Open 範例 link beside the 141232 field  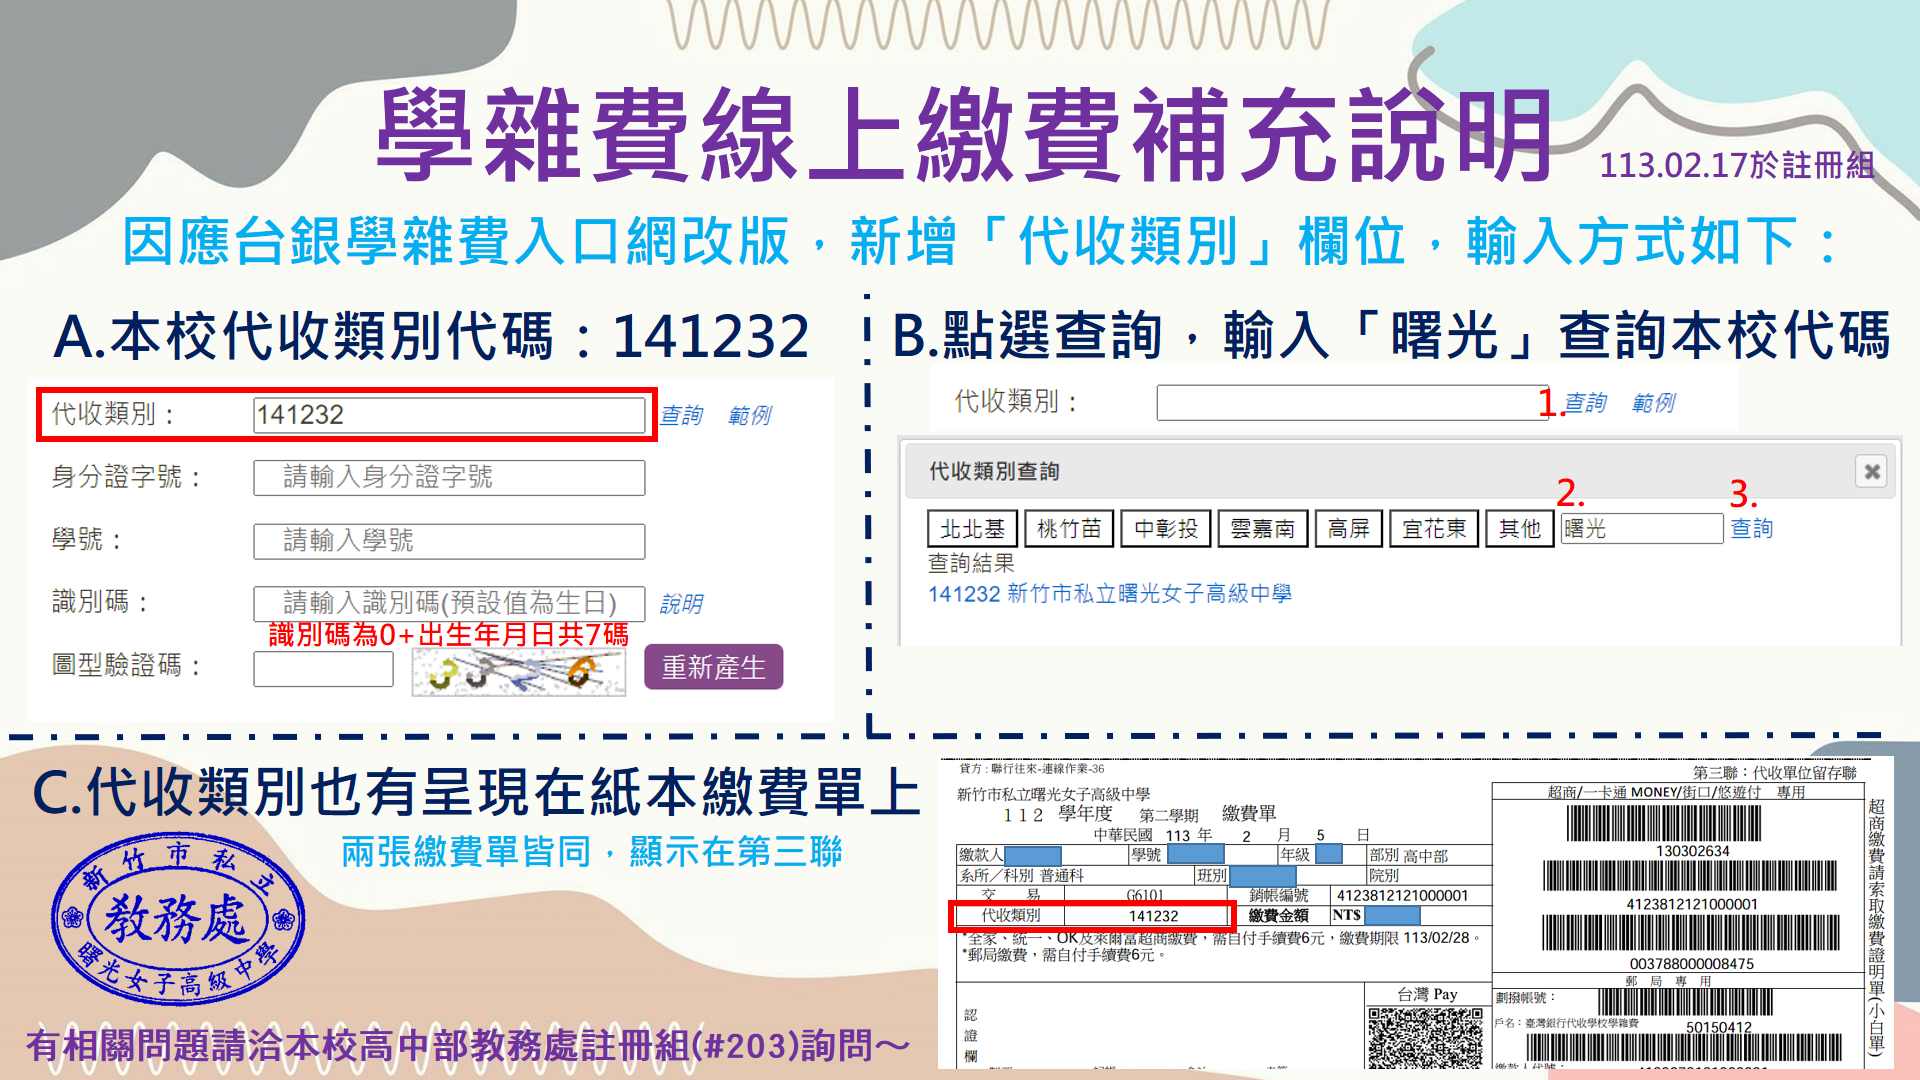pyautogui.click(x=750, y=415)
